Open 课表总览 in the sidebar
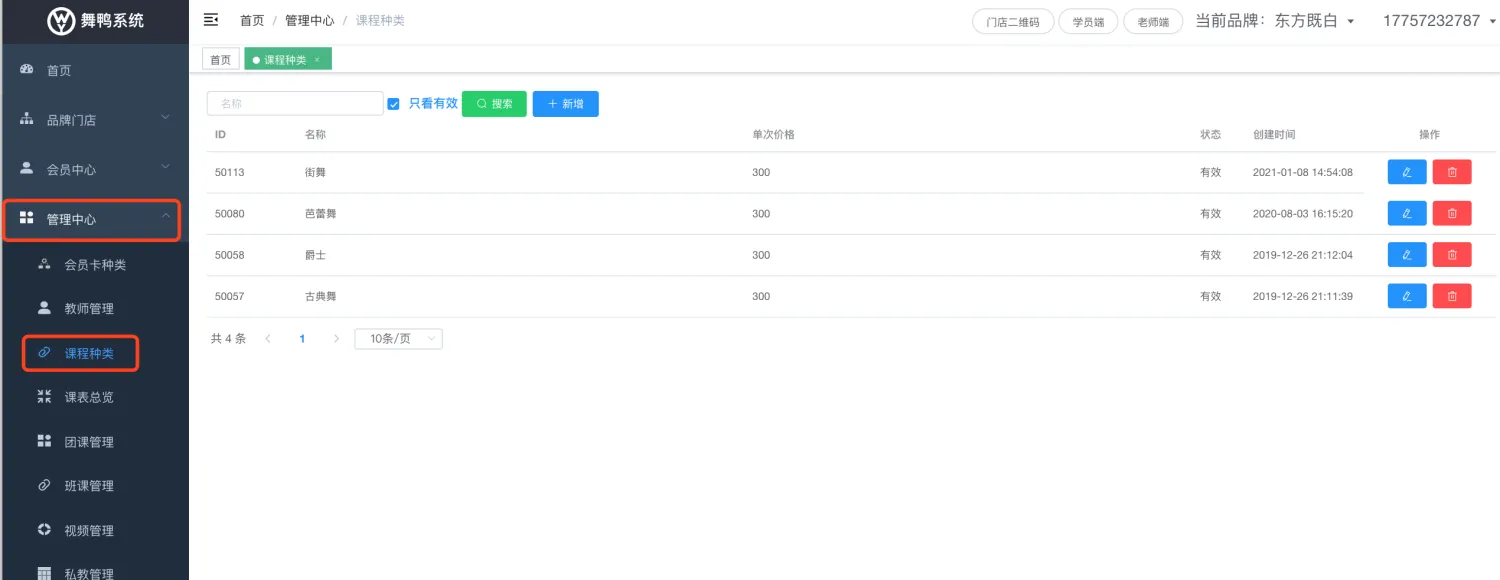 click(x=89, y=397)
